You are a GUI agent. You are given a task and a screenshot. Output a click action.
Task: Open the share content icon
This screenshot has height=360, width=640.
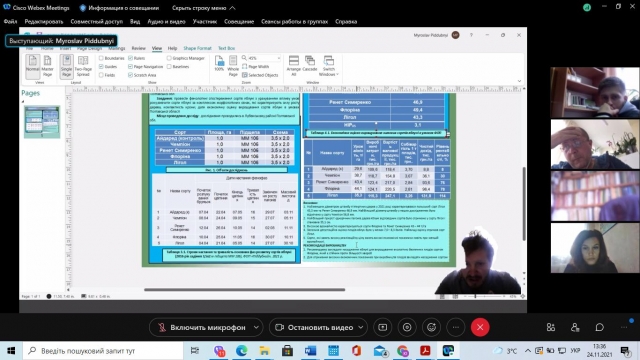382,327
